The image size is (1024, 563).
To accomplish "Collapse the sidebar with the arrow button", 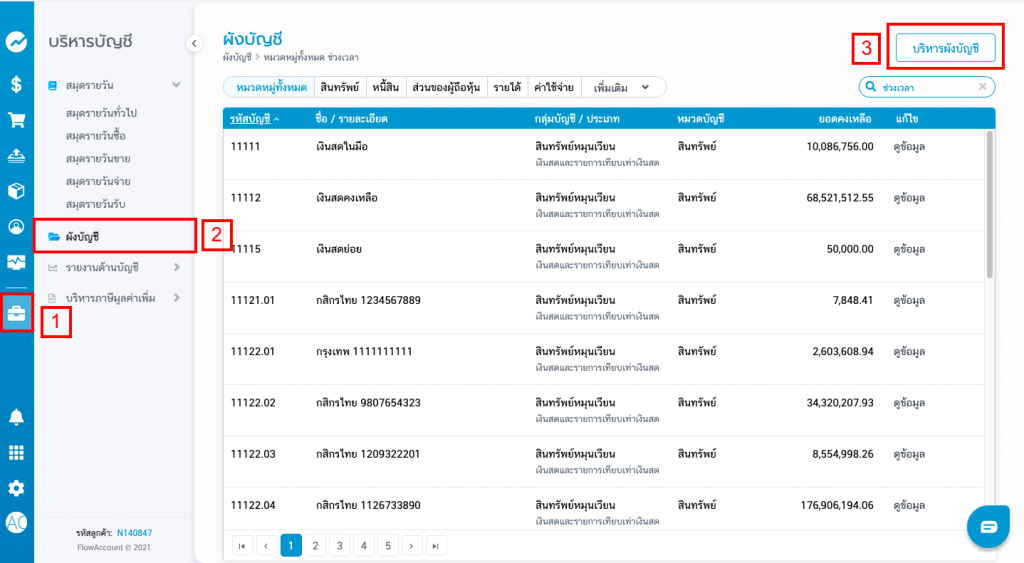I will [194, 42].
